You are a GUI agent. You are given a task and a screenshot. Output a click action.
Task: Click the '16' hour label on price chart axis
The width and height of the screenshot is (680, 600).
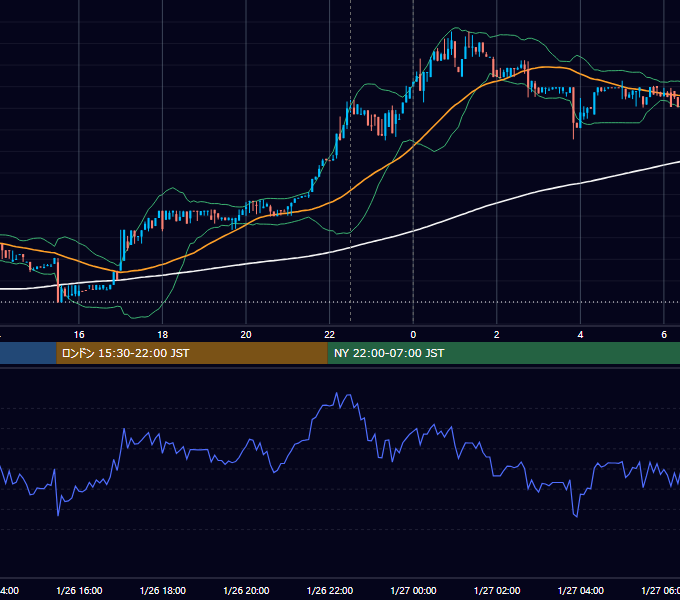click(79, 335)
